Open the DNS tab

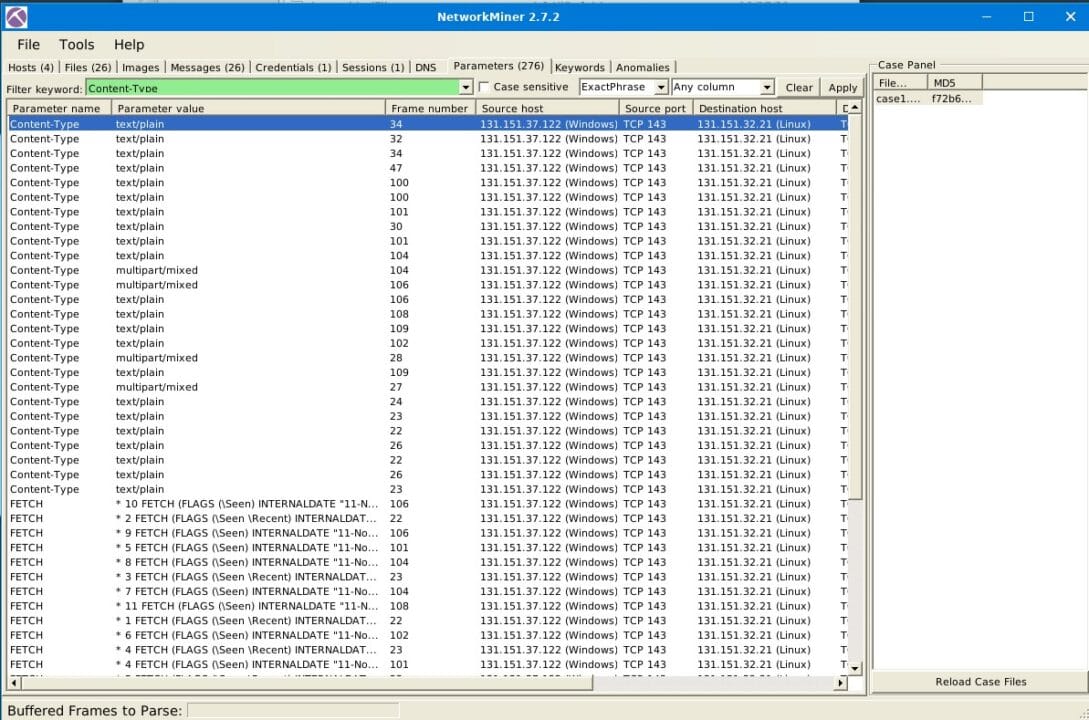point(426,67)
